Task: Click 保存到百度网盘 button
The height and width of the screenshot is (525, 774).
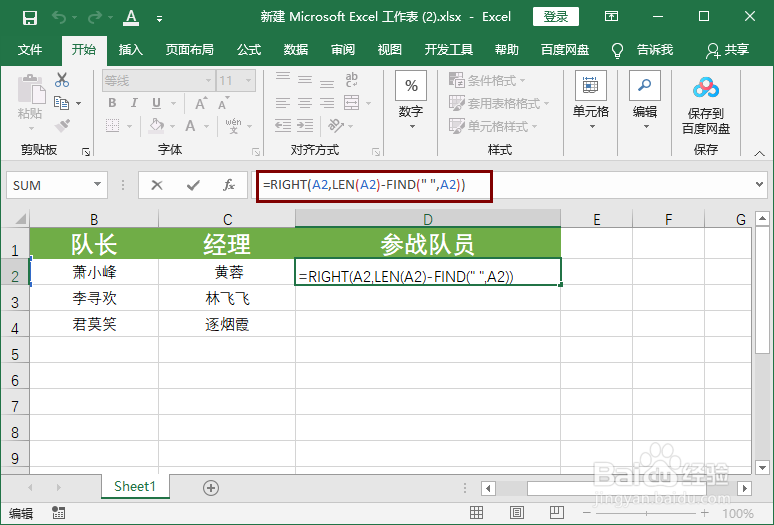Action: point(706,105)
